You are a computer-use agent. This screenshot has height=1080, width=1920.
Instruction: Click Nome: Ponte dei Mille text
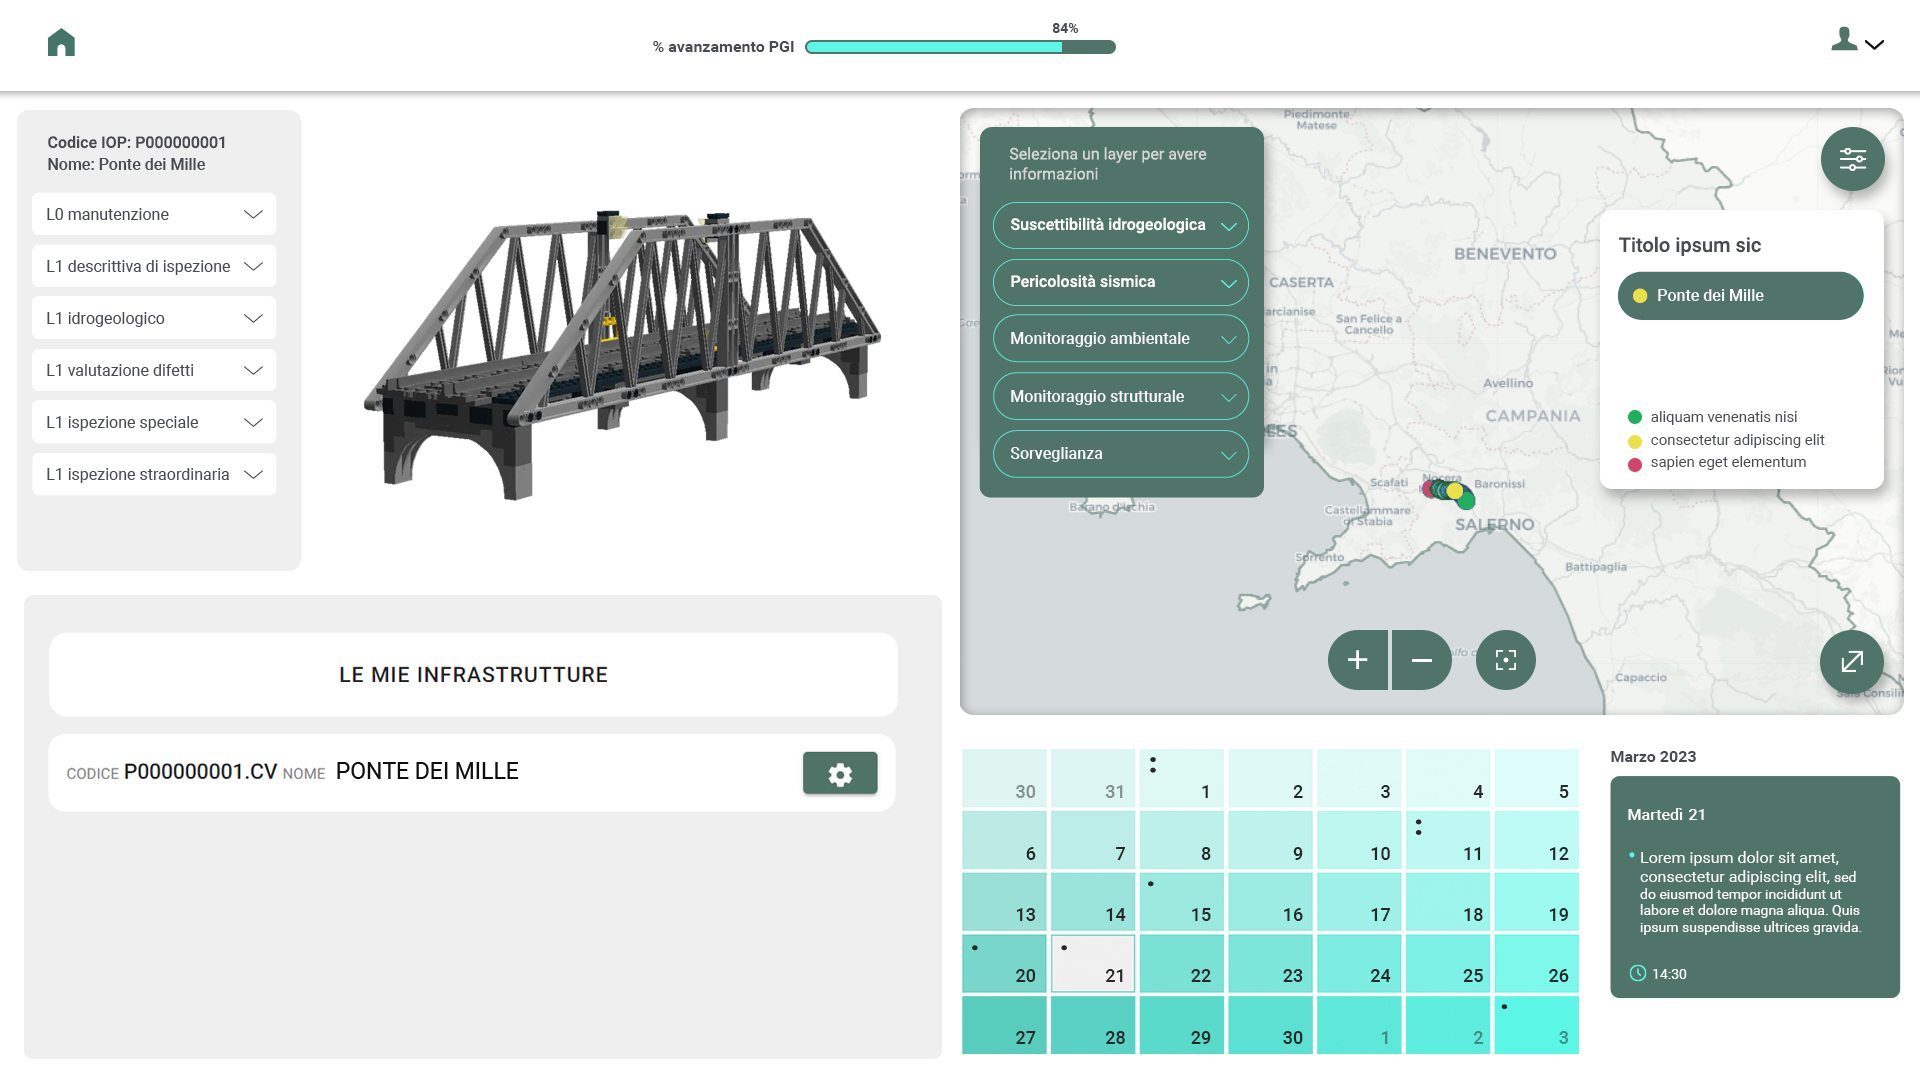pos(126,165)
